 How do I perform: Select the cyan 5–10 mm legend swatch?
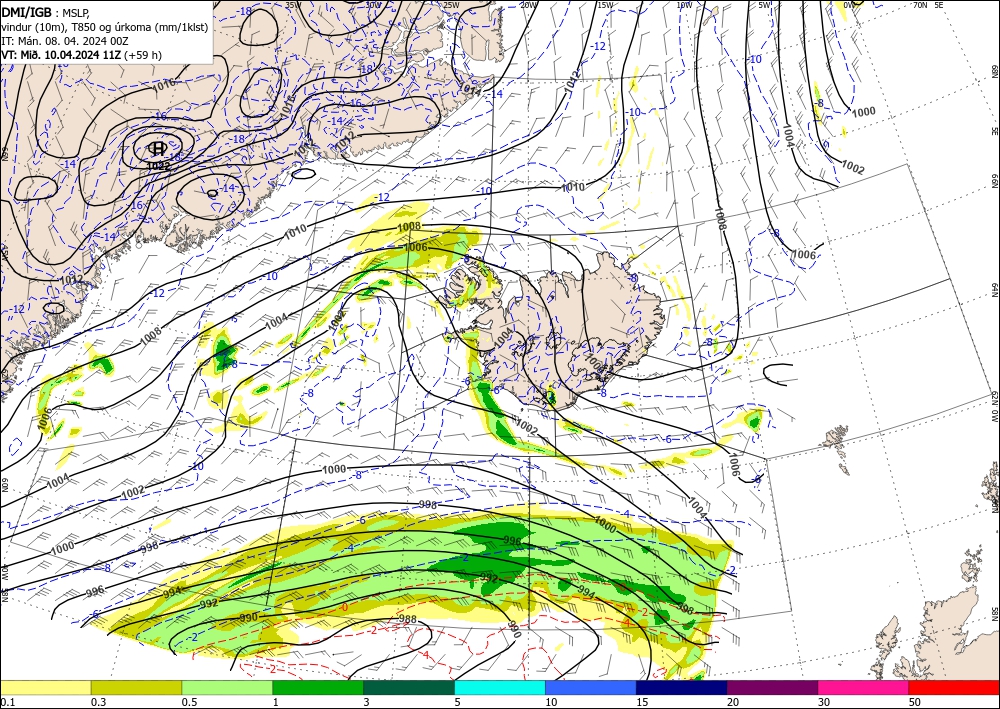[x=500, y=687]
